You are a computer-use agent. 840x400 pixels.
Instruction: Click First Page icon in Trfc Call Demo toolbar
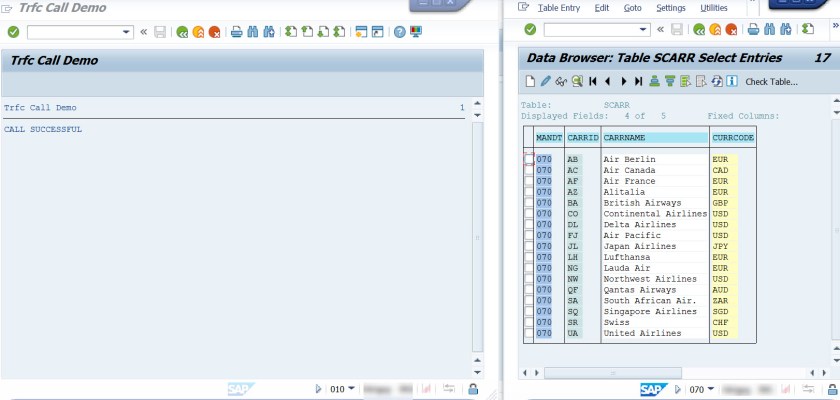coord(291,32)
